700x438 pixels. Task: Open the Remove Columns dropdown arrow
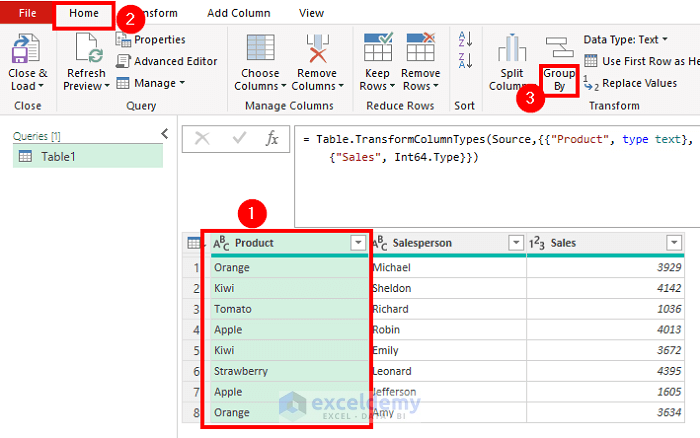[x=341, y=86]
